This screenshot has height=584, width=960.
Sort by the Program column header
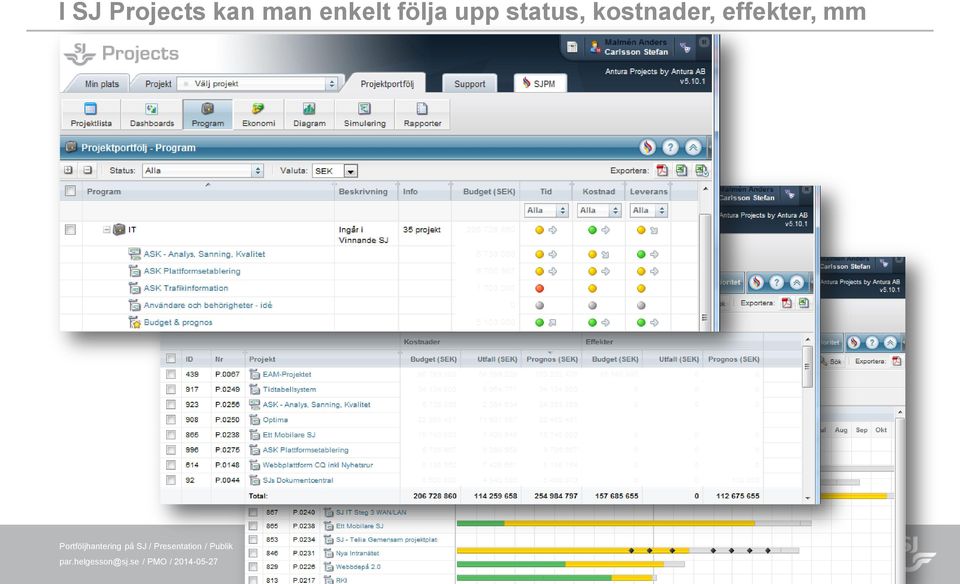click(103, 192)
